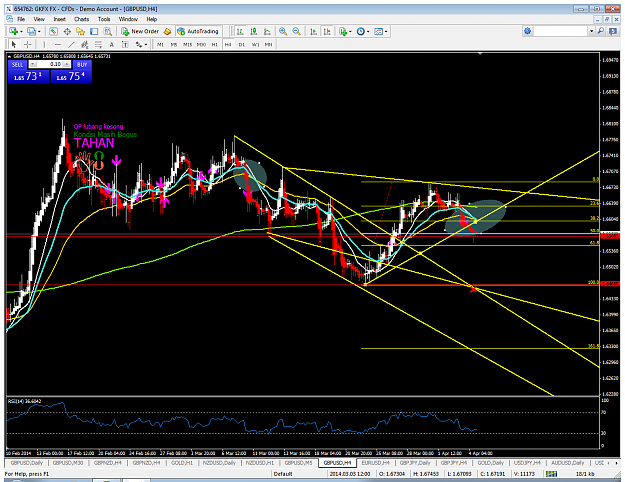Open the Arrows objects dropdown
The image size is (625, 482).
[141, 44]
